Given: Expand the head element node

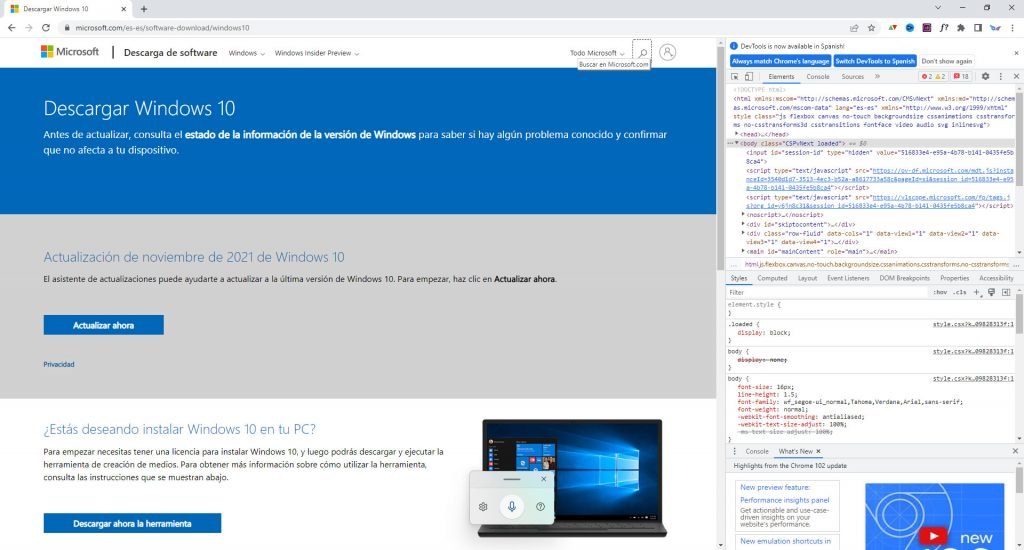Looking at the screenshot, I should click(737, 134).
